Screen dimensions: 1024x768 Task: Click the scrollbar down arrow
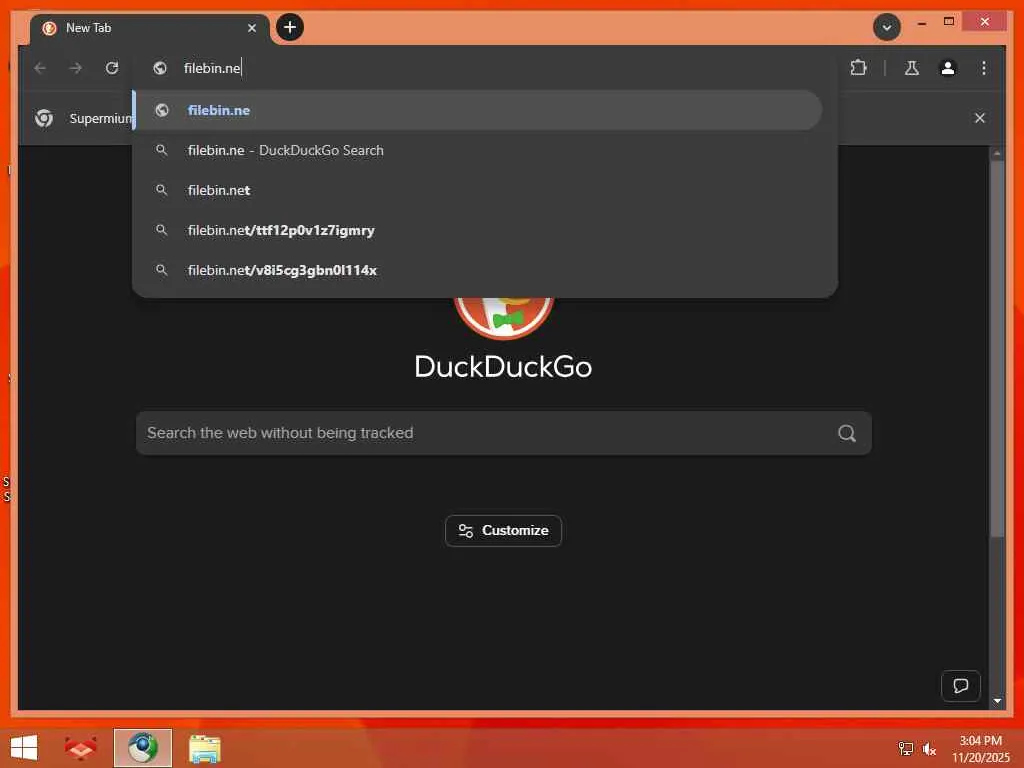pos(997,701)
